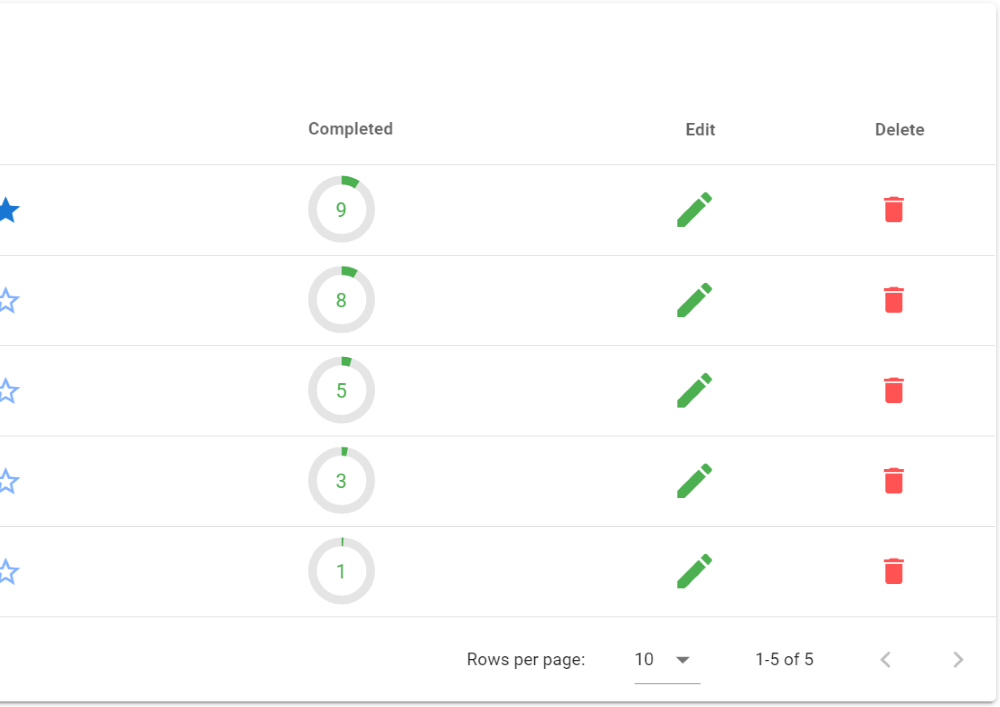Viewport: 1000px width, 707px height.
Task: Click the circular progress ring showing 9
Action: click(x=341, y=210)
